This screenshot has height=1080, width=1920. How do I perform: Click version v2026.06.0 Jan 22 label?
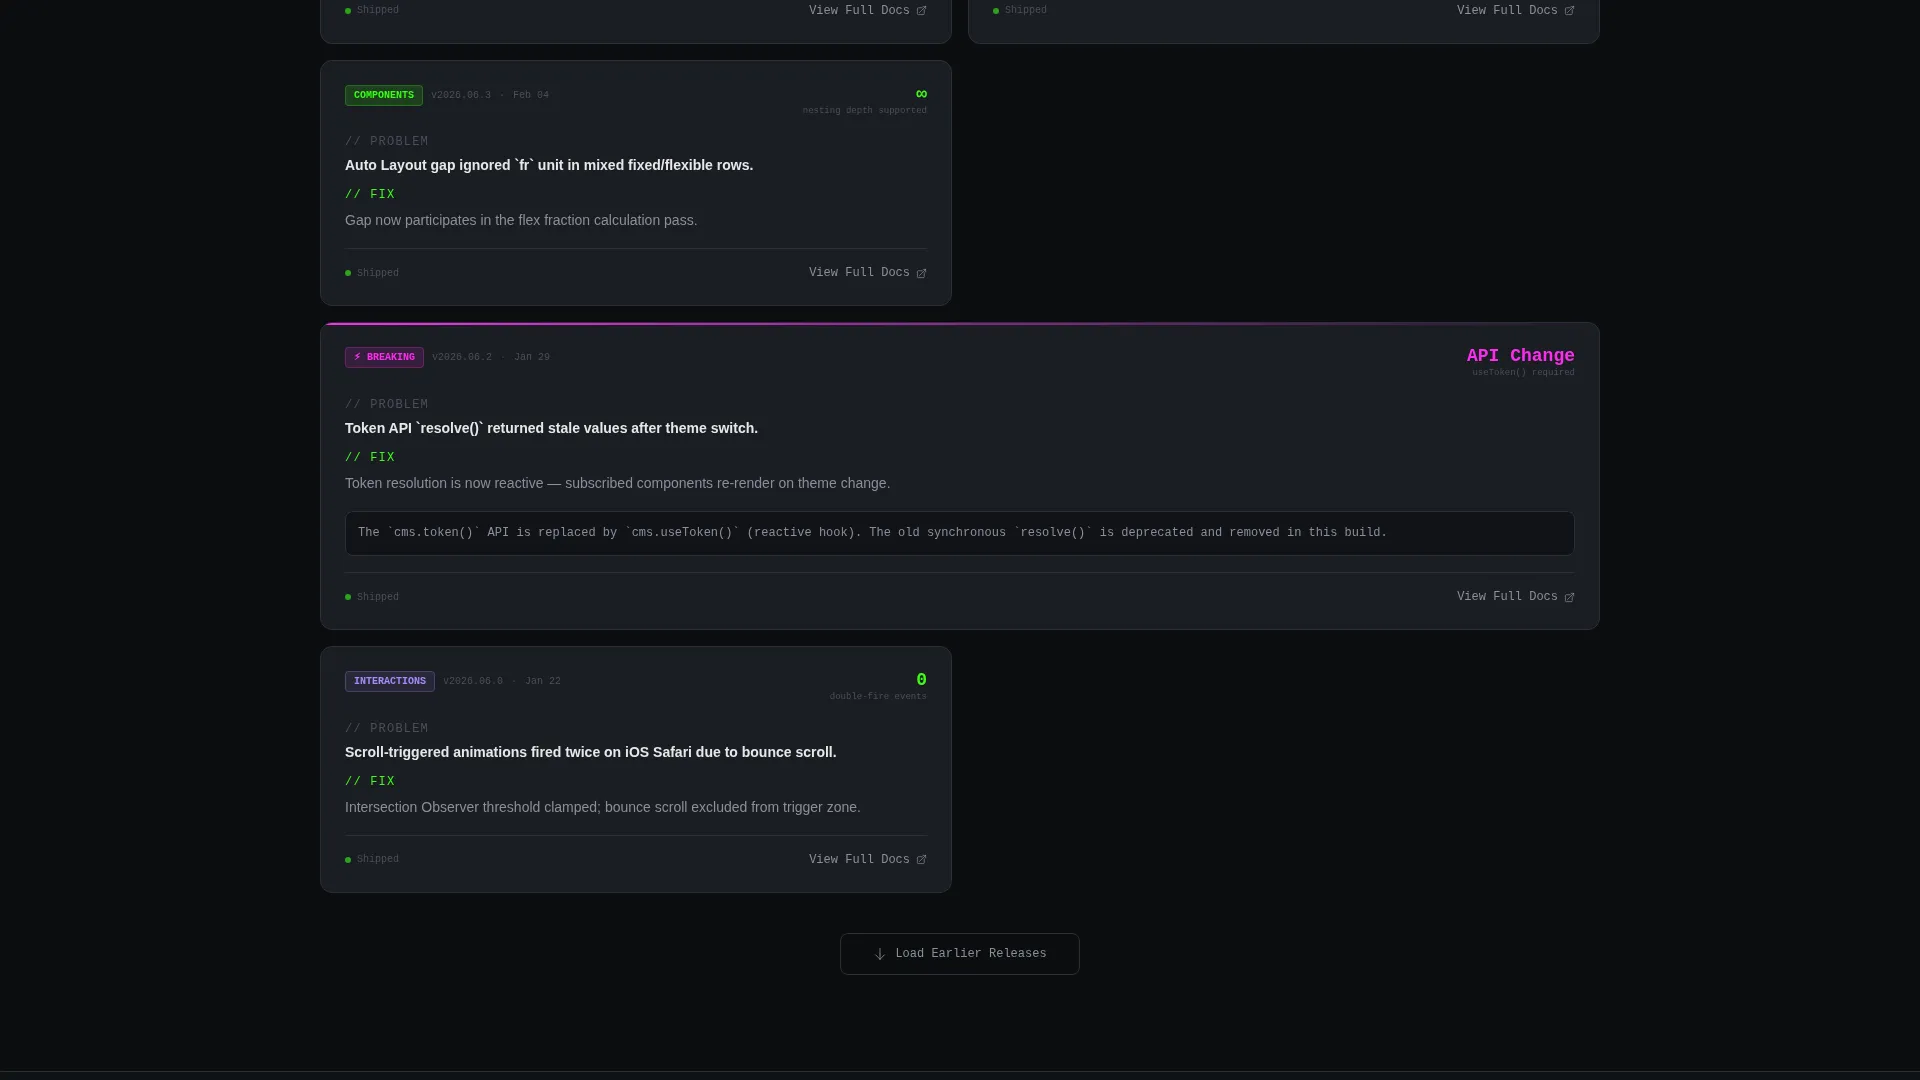pyautogui.click(x=502, y=682)
